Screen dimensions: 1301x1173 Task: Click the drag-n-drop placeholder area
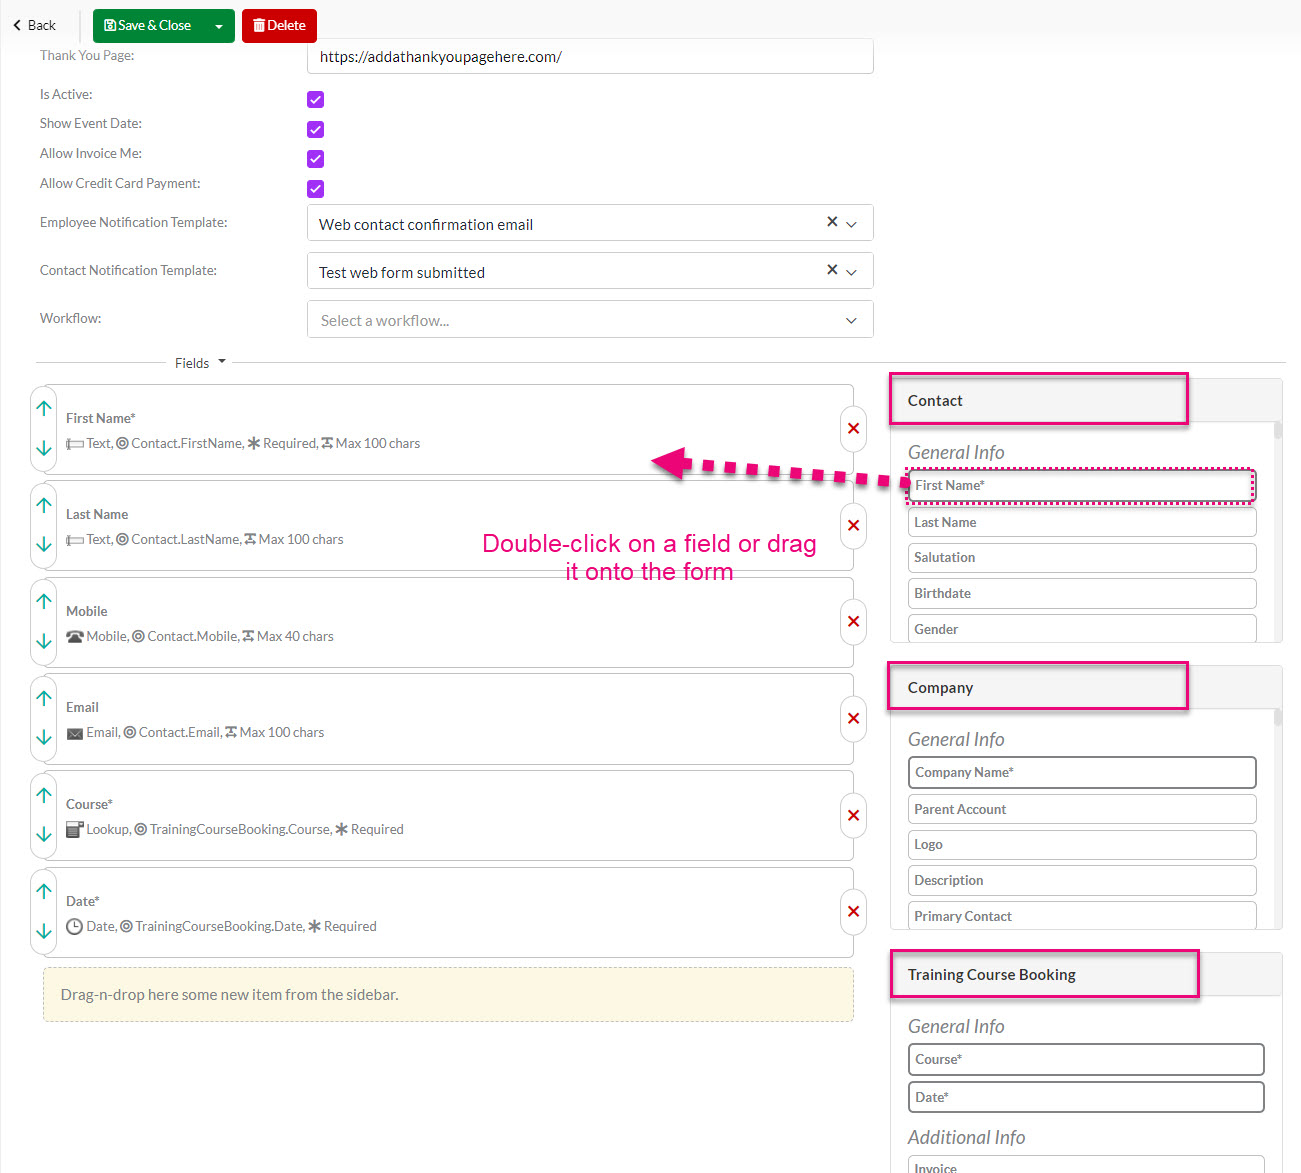click(x=448, y=994)
